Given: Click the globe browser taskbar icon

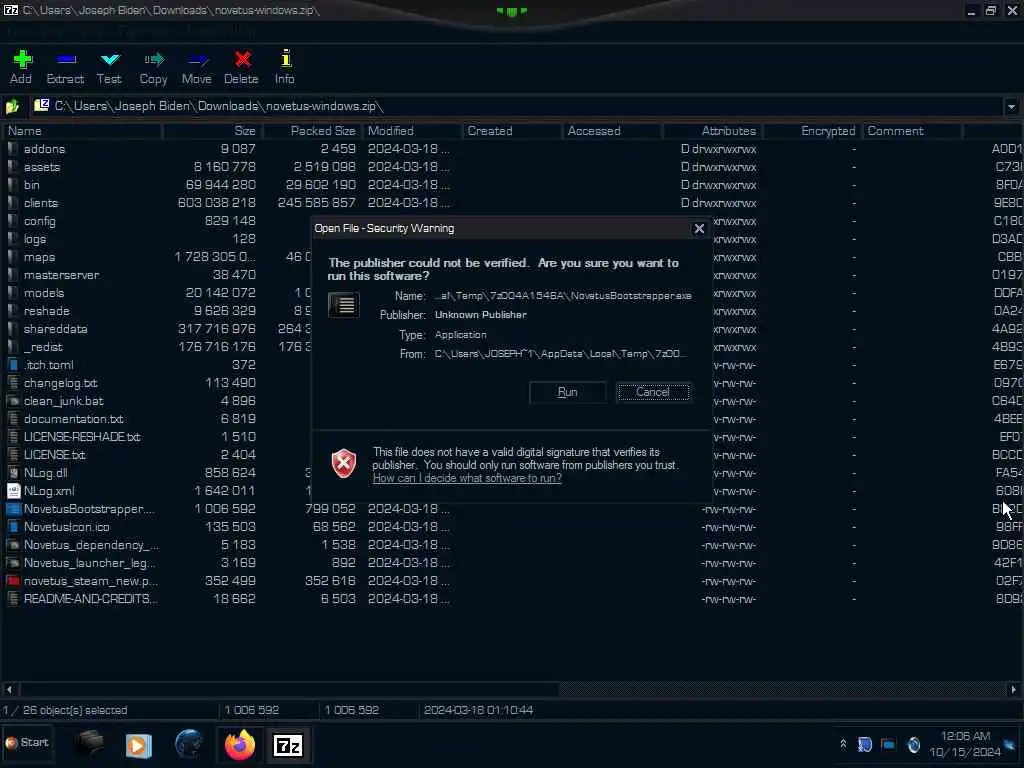Looking at the screenshot, I should 189,745.
